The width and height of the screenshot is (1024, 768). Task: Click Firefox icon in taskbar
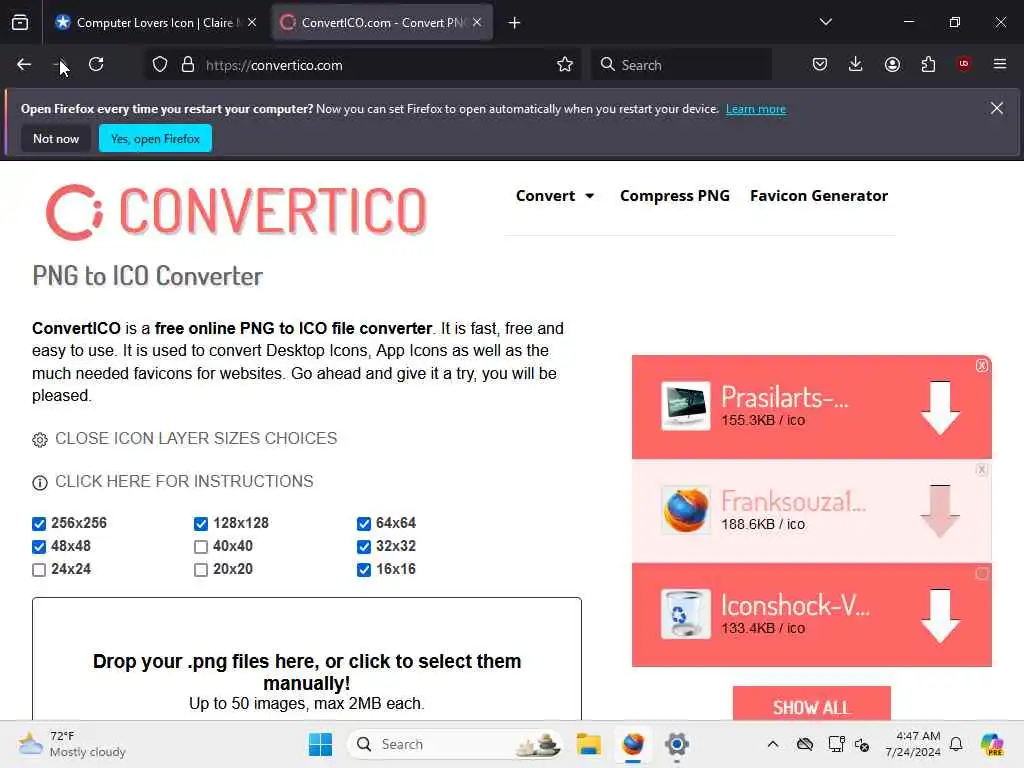coord(633,744)
